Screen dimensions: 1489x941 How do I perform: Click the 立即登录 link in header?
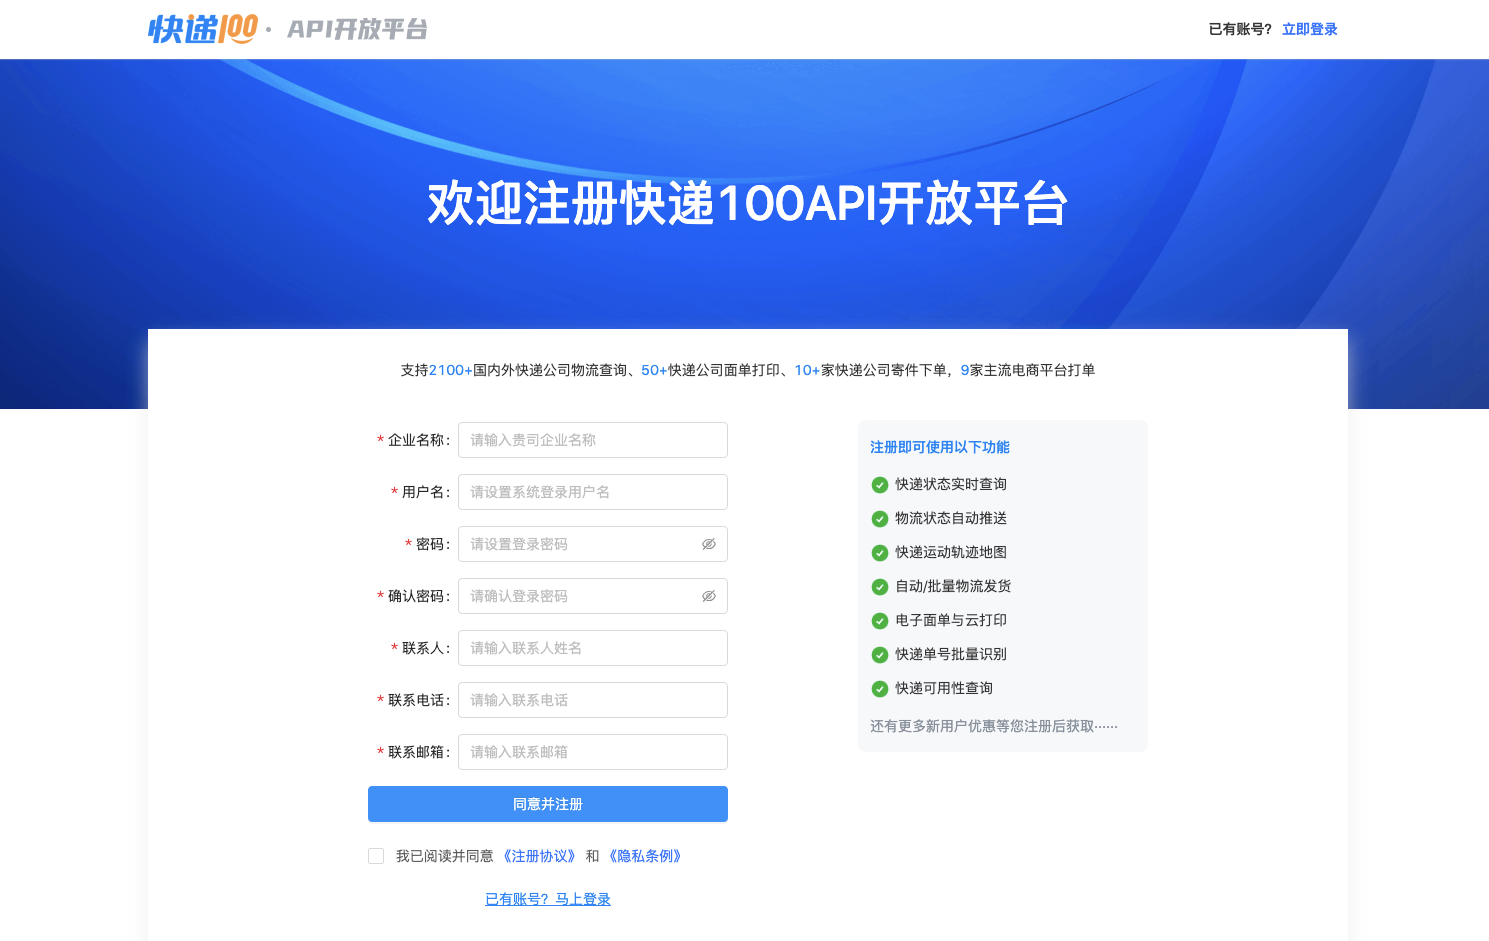[1310, 29]
